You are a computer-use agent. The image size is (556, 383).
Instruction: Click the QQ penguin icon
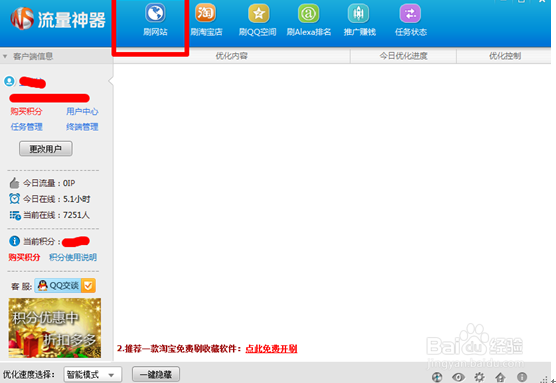43,285
